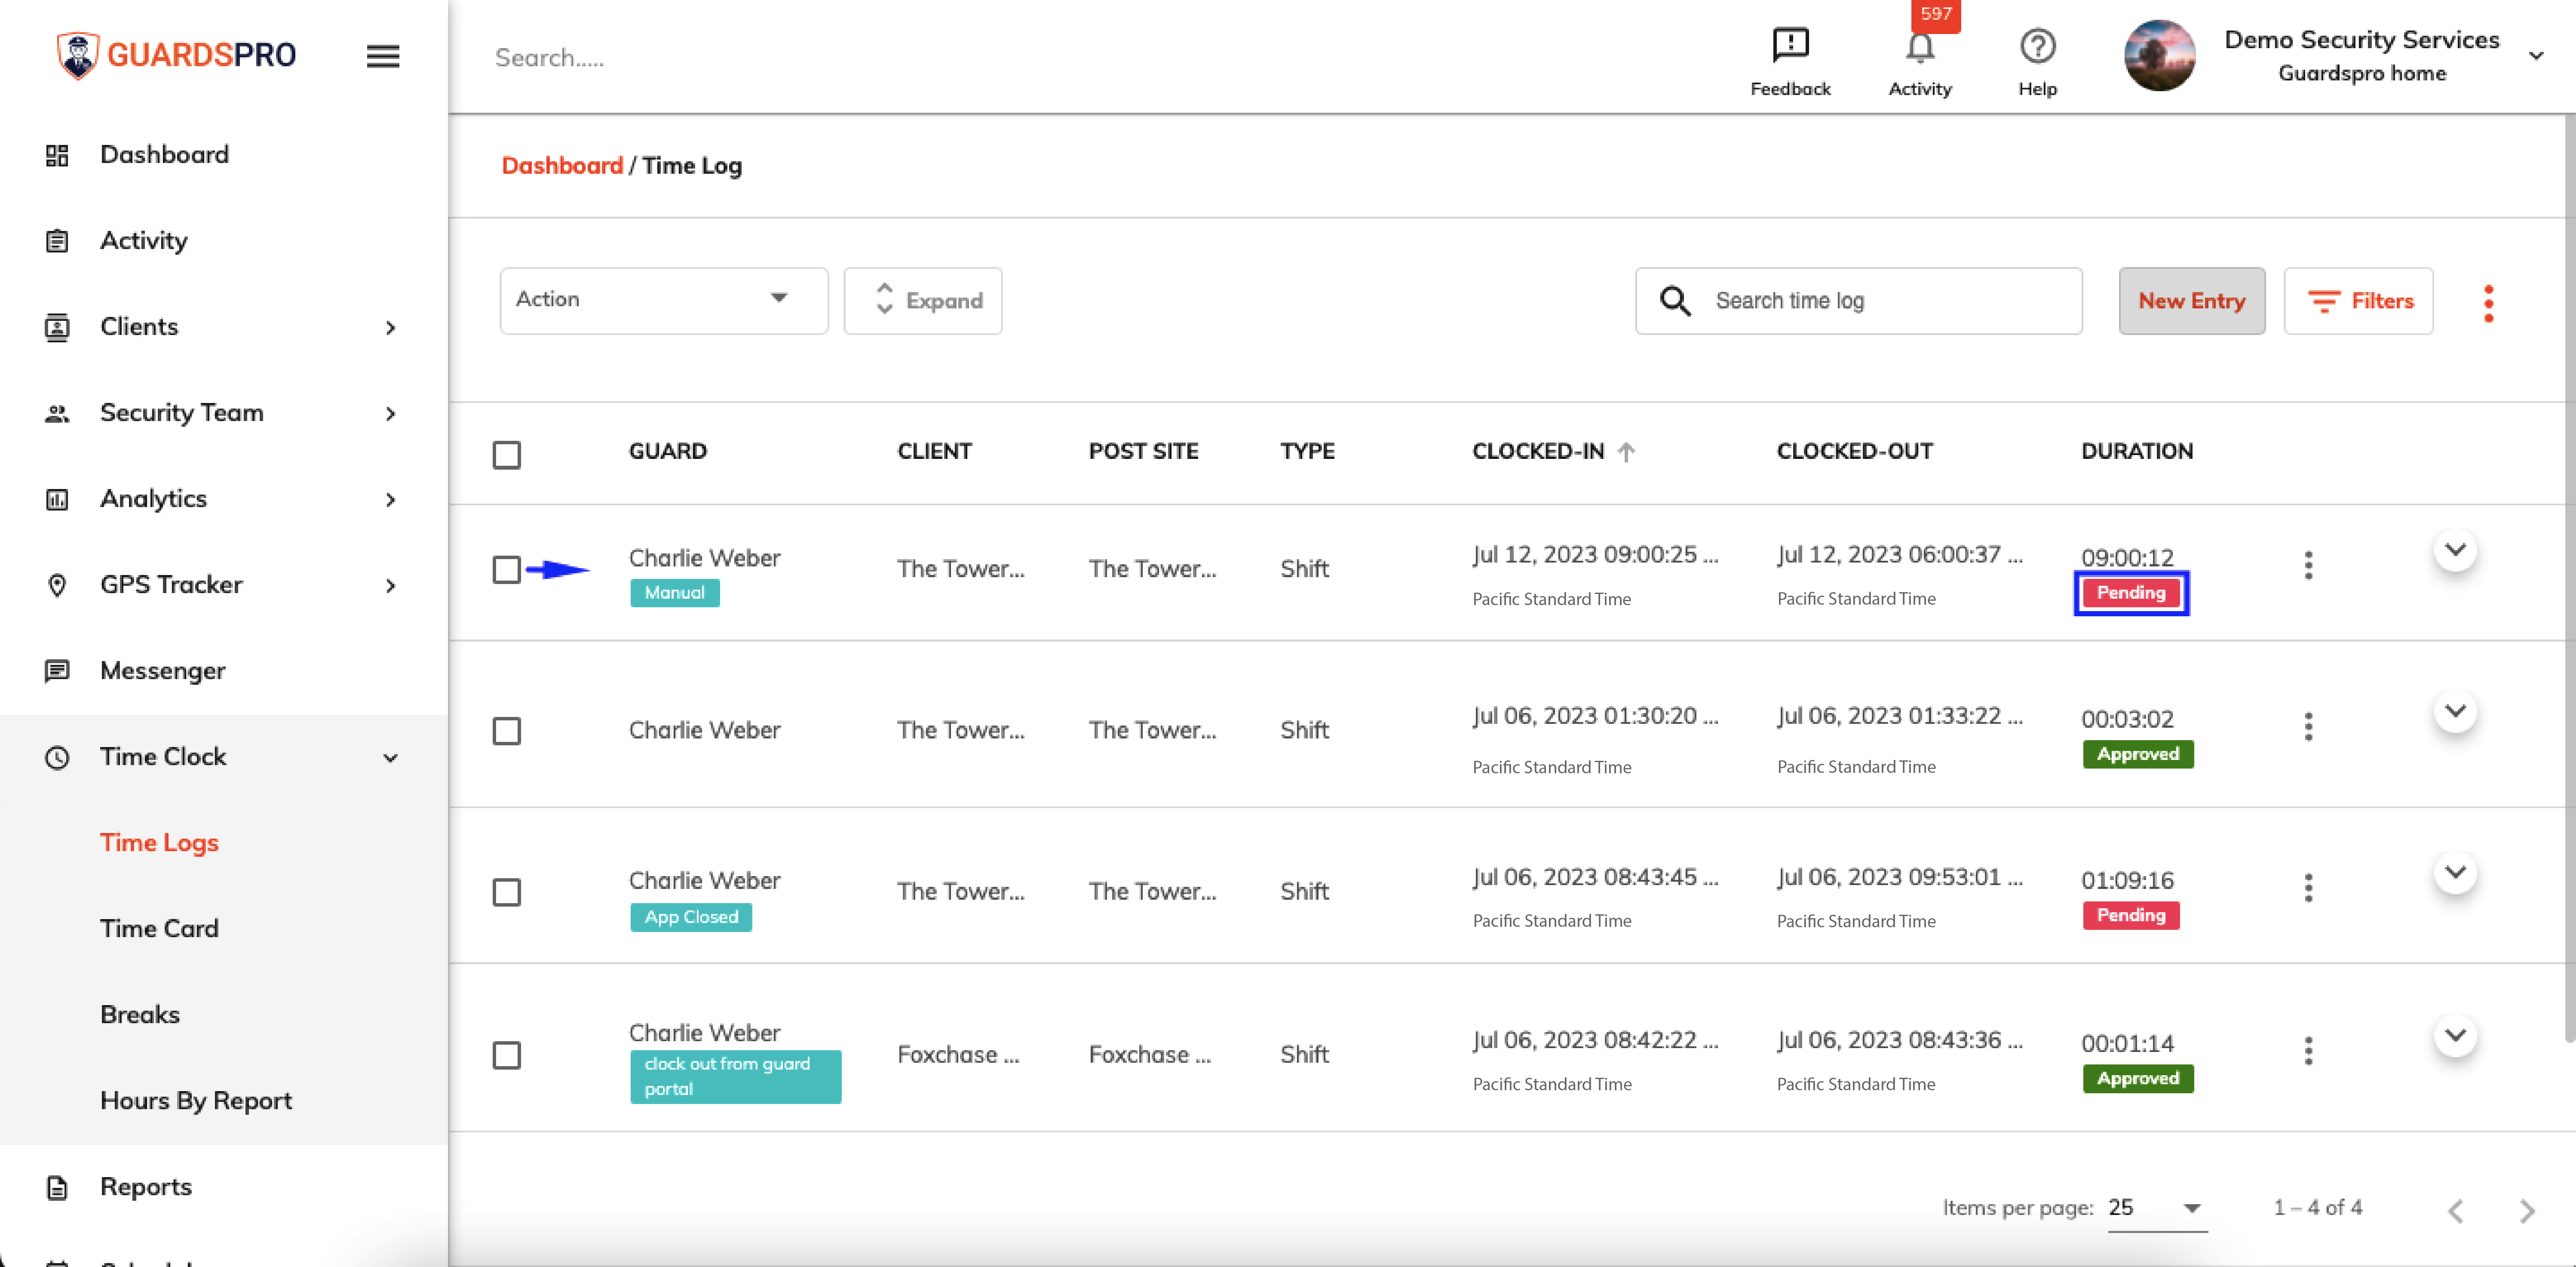Open three-dot menu for 00:03:02 row
The width and height of the screenshot is (2576, 1267).
(x=2308, y=726)
